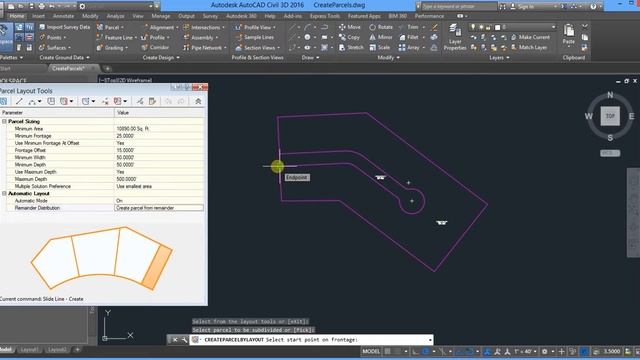Click the Grading tool
This screenshot has height=360, width=640.
(111, 48)
